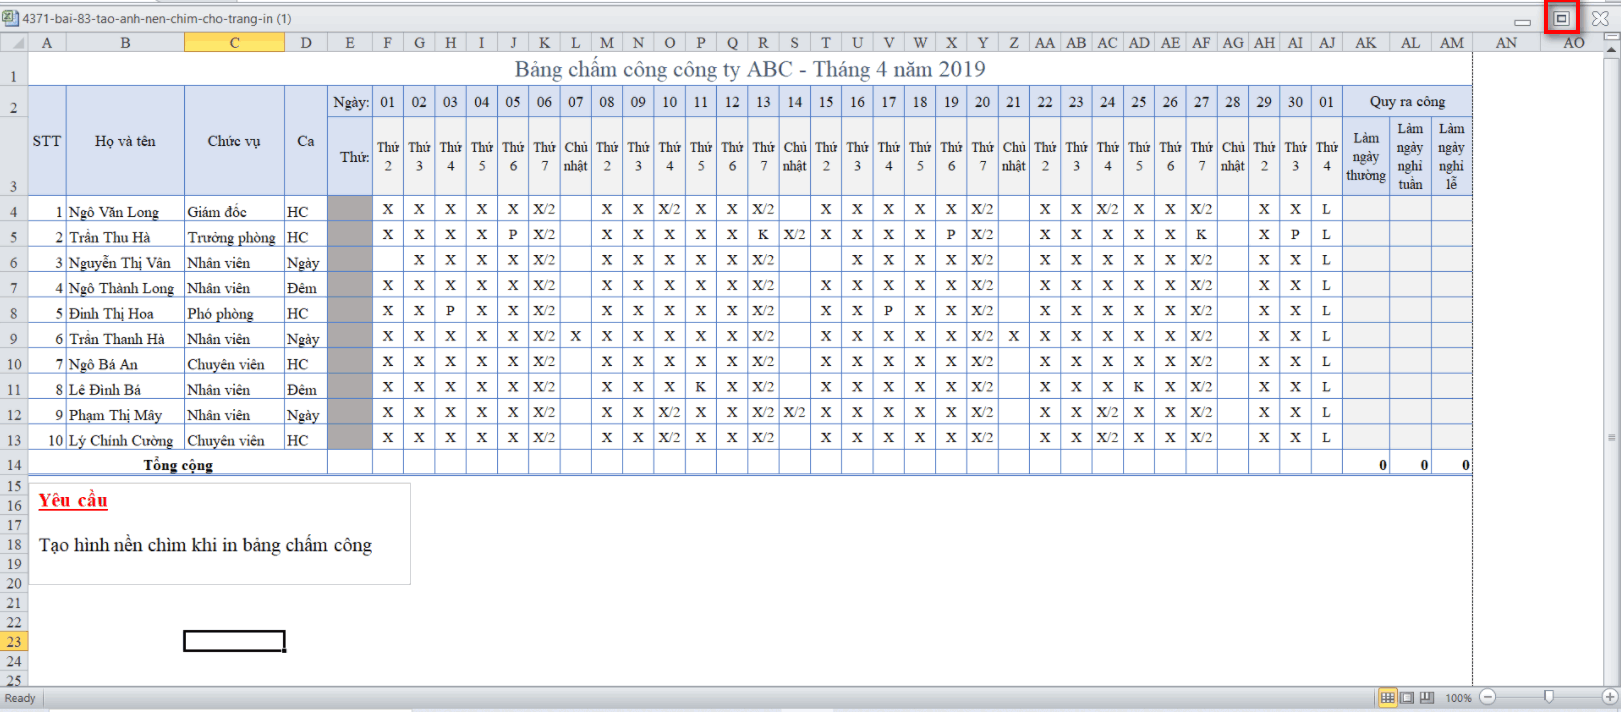Image resolution: width=1621 pixels, height=712 pixels.
Task: Select column AK header
Action: (x=1366, y=43)
